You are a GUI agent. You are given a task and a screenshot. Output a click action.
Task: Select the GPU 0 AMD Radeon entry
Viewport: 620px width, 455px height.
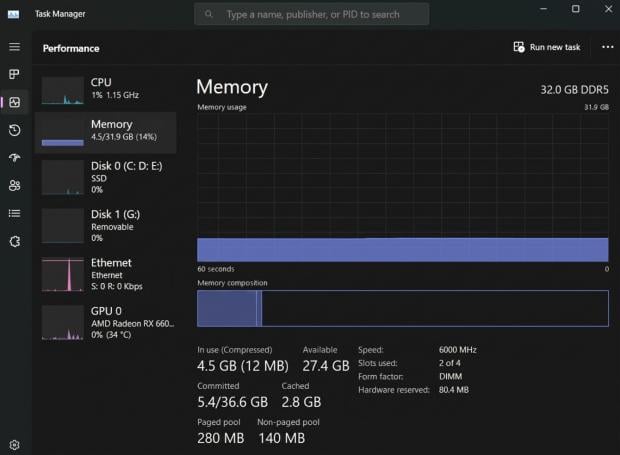click(106, 322)
